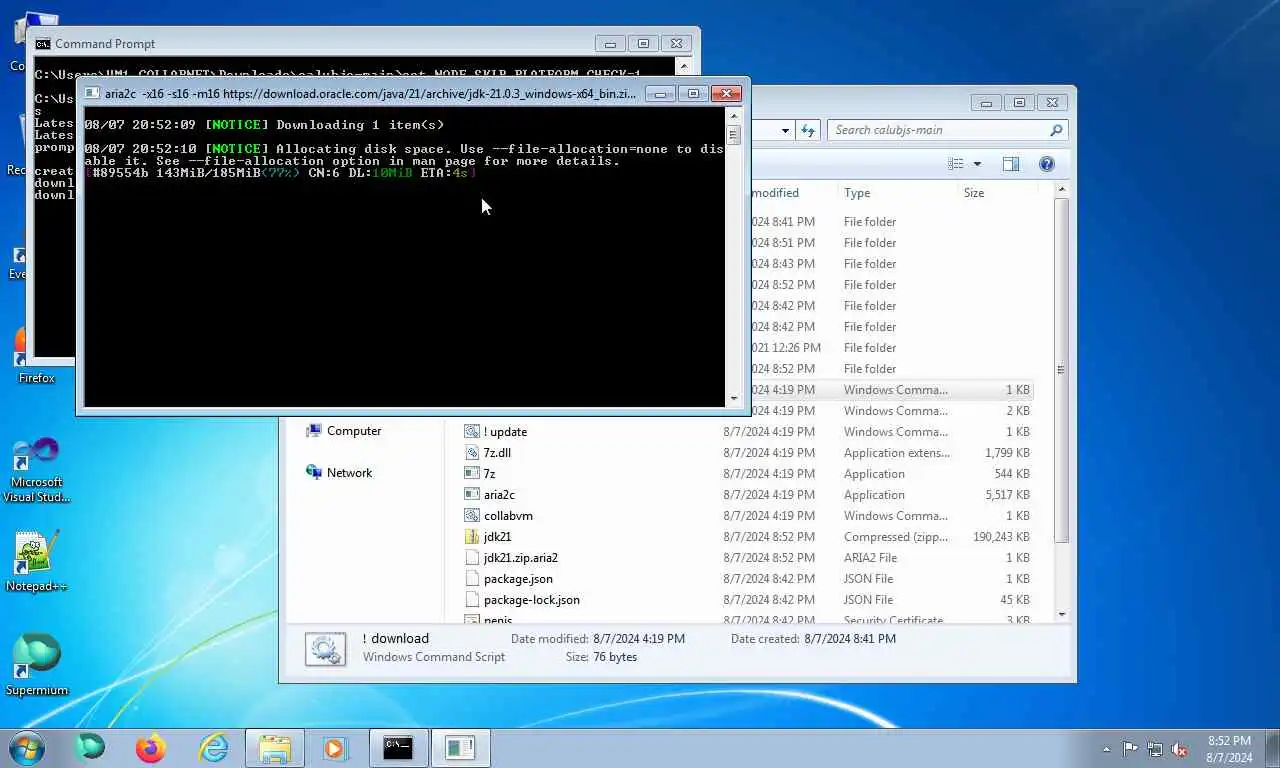Open Action Center flag tray icon

[x=1130, y=749]
